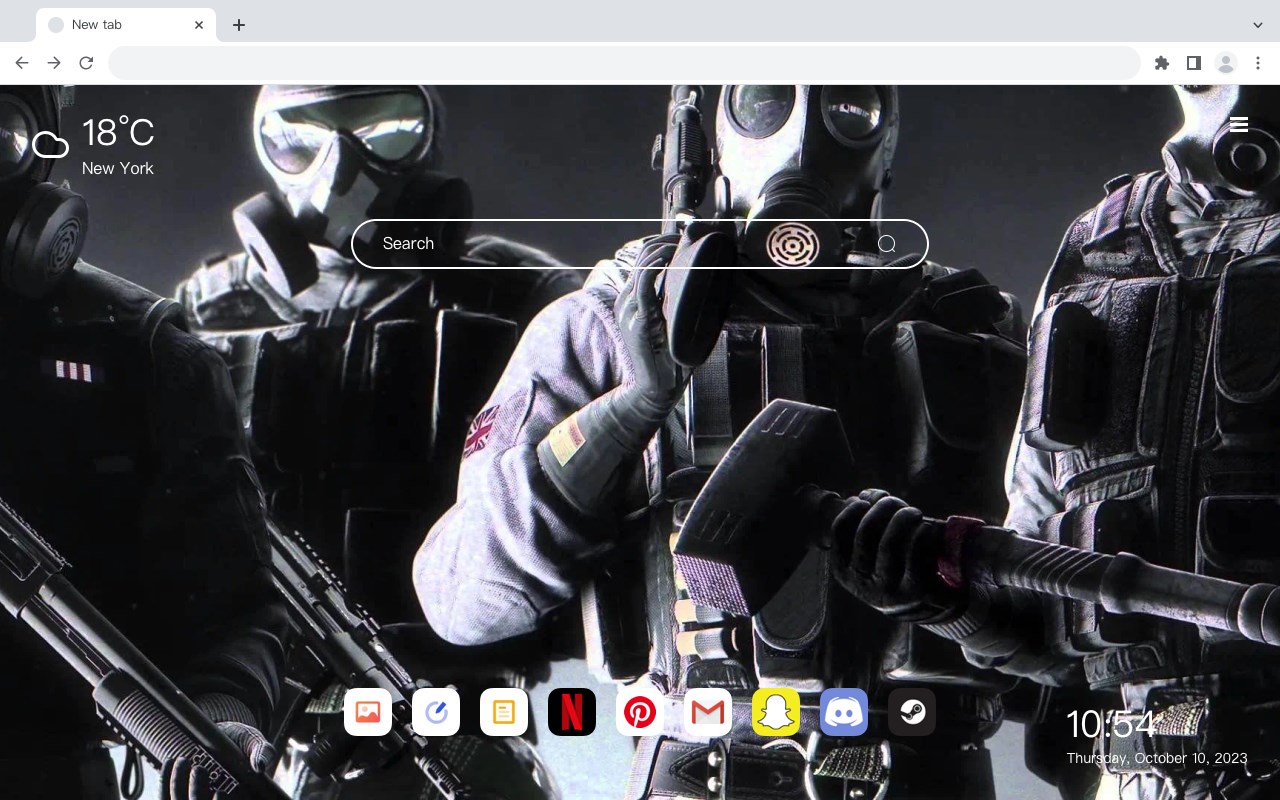This screenshot has width=1280, height=800.
Task: Open the blue tasks checkmark shortcut
Action: pos(436,712)
